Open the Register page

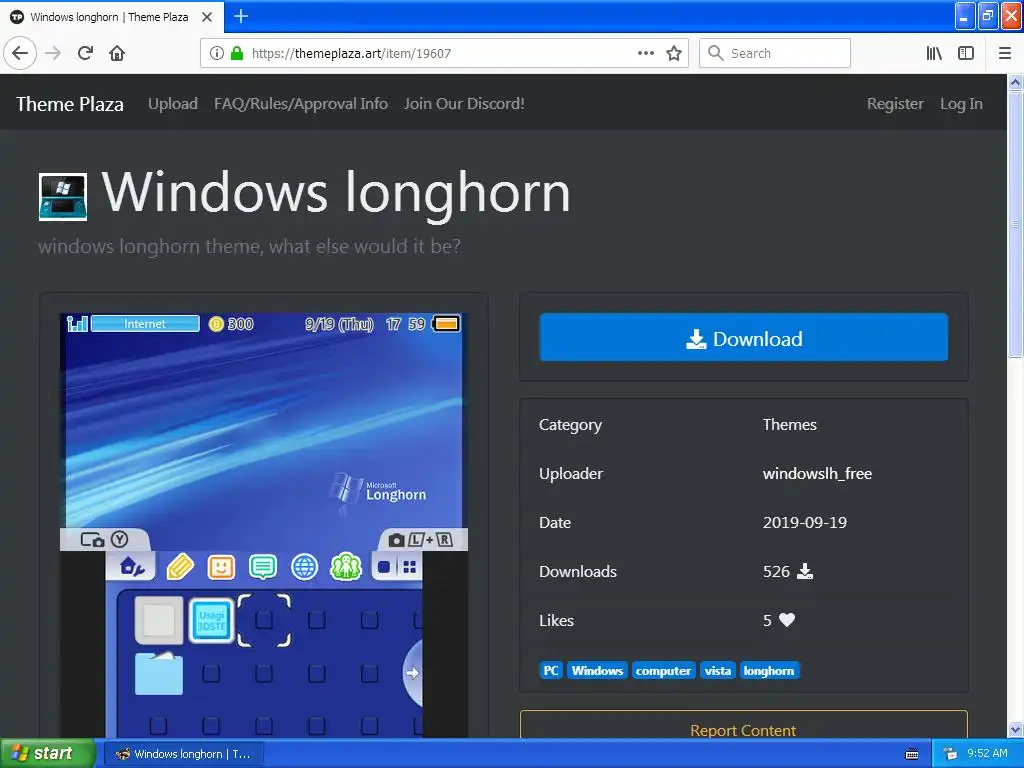pos(895,104)
